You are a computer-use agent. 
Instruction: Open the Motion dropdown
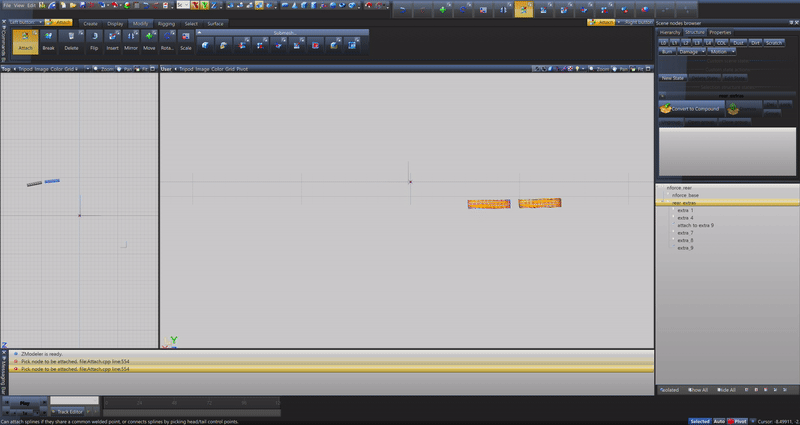tap(720, 50)
